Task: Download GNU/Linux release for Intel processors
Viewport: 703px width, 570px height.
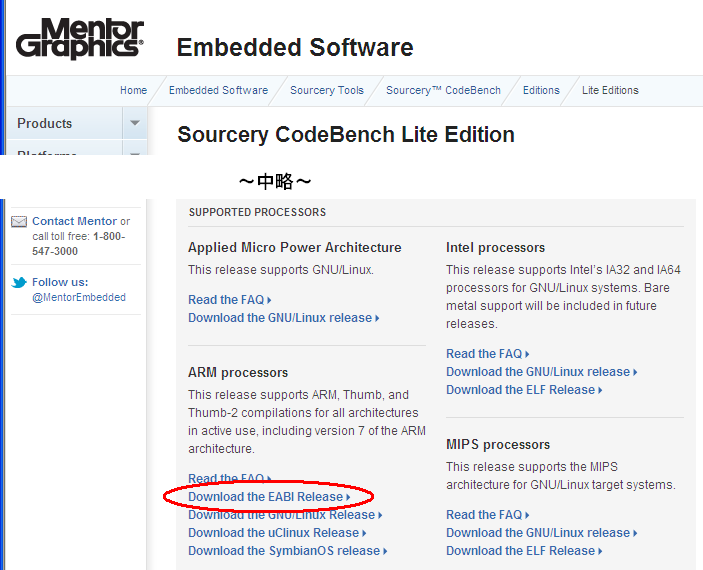Action: tap(541, 371)
